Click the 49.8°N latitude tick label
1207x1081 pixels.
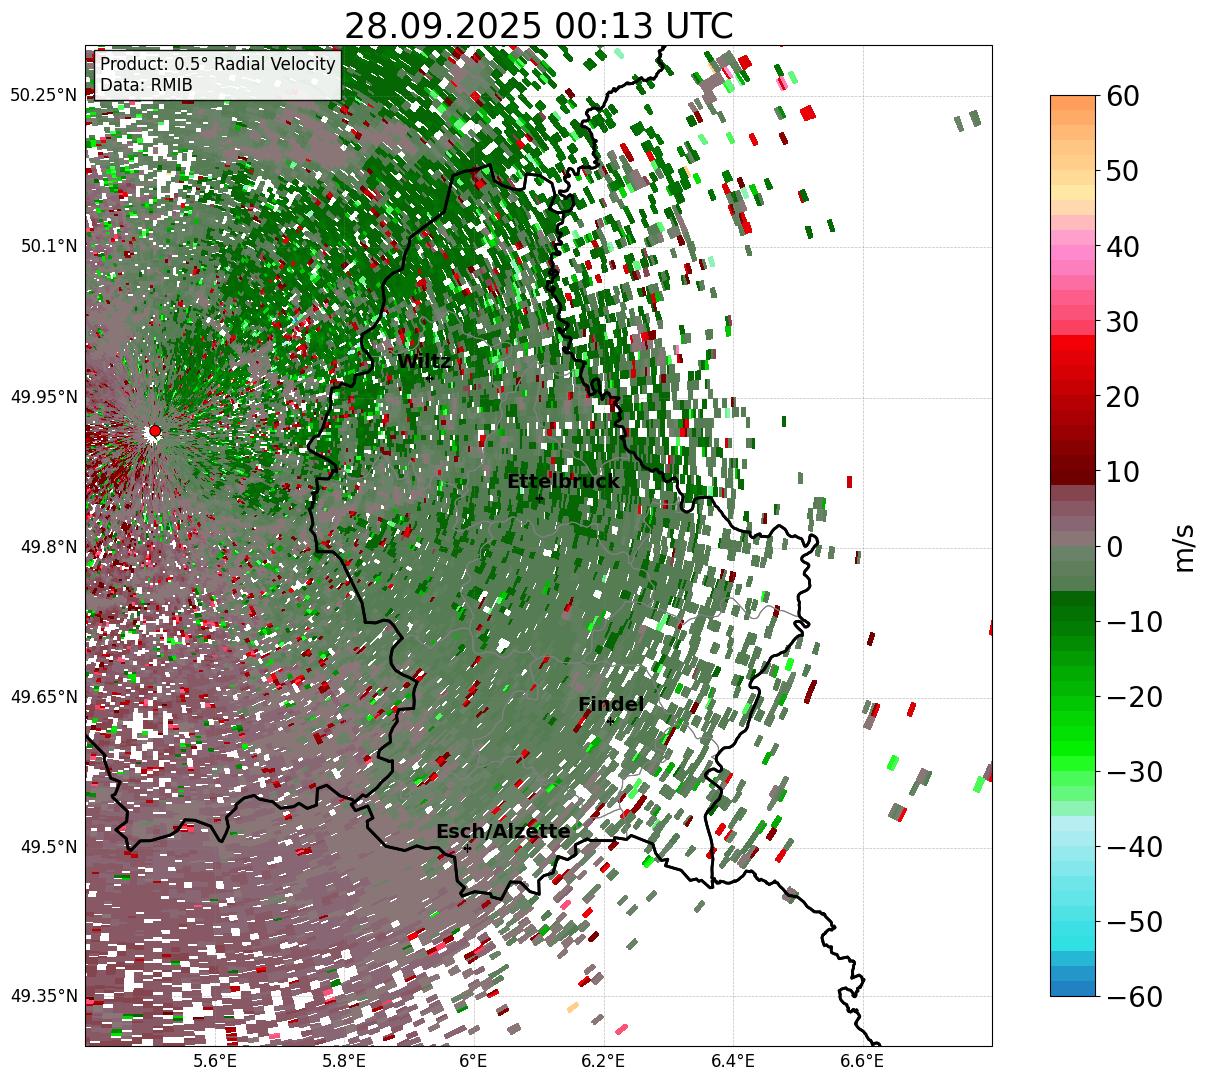pyautogui.click(x=48, y=547)
